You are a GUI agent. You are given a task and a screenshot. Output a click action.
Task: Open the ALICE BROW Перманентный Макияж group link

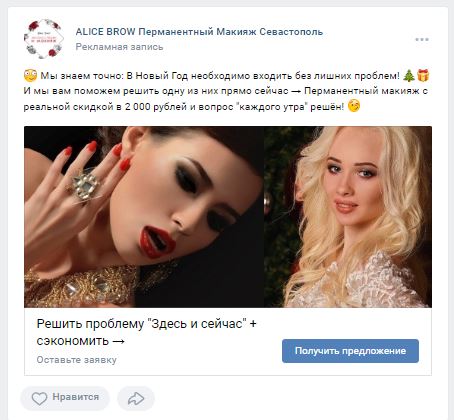point(199,32)
